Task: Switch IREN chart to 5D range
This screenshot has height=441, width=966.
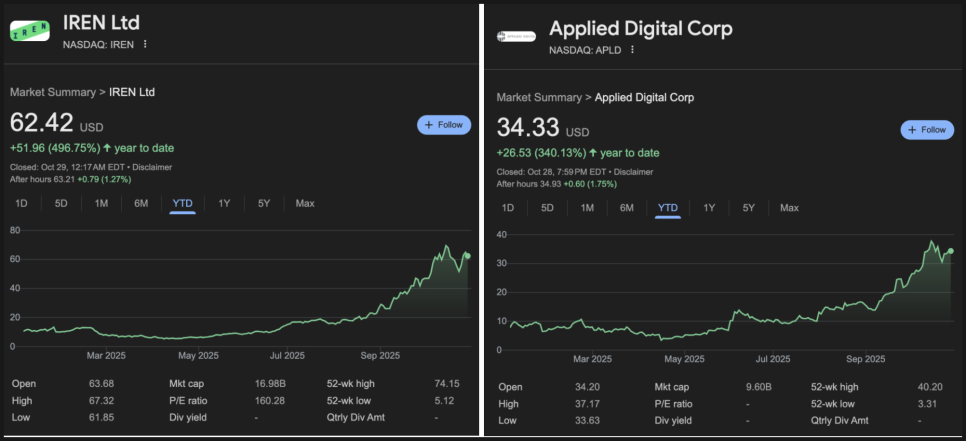Action: [x=61, y=204]
